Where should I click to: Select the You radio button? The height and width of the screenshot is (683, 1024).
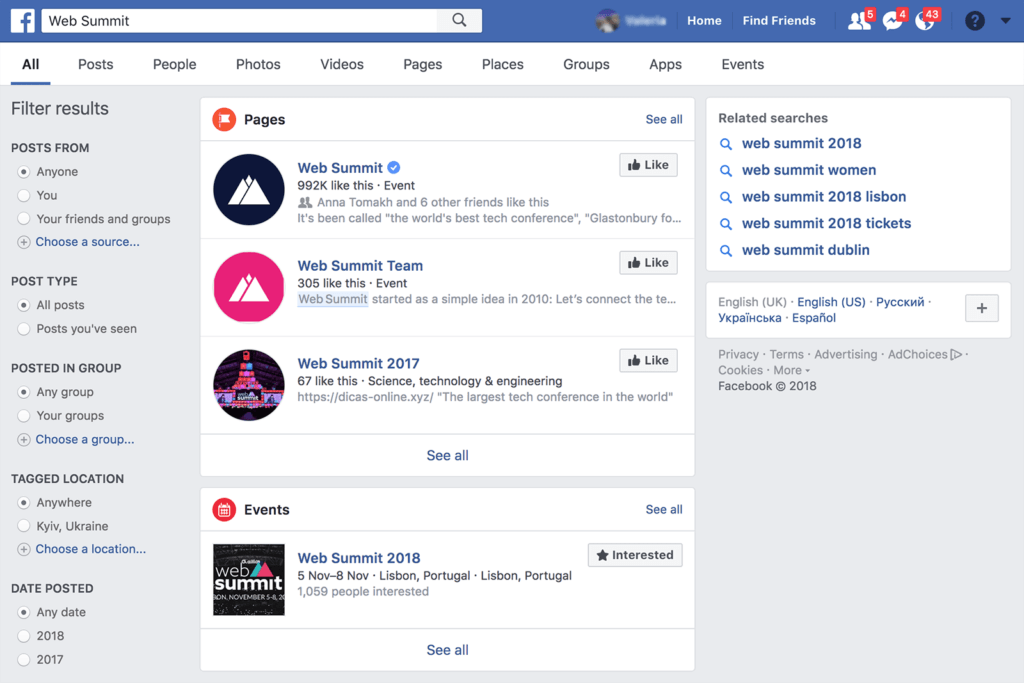[x=24, y=195]
